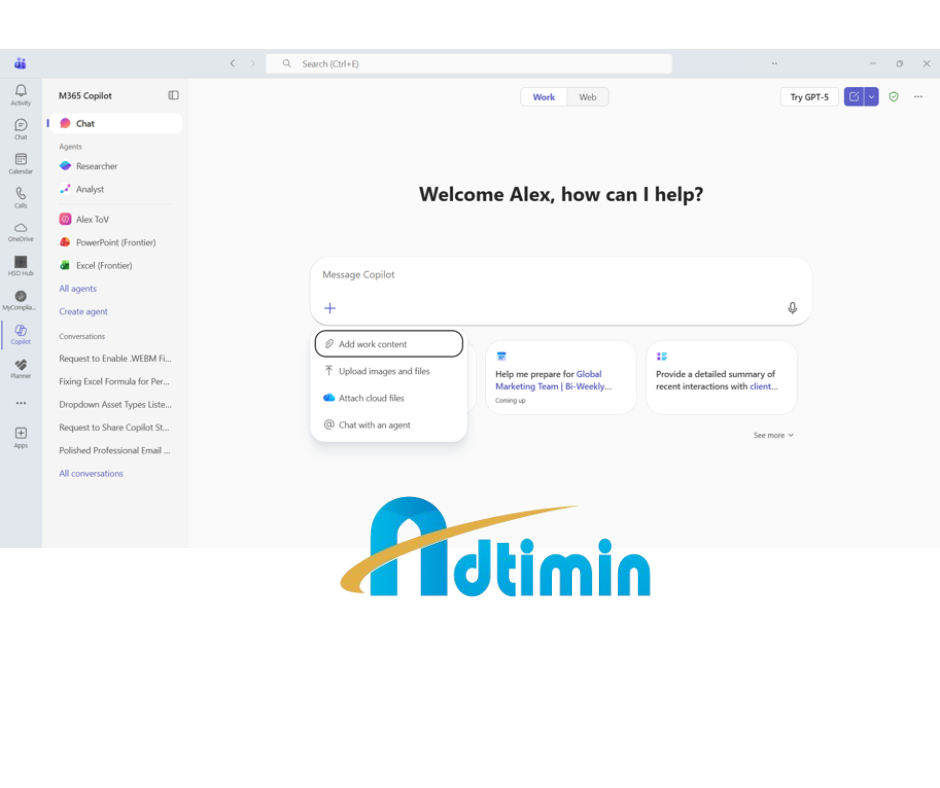Start new chat with compose icon
Screen dimensions: 940x788
point(853,97)
